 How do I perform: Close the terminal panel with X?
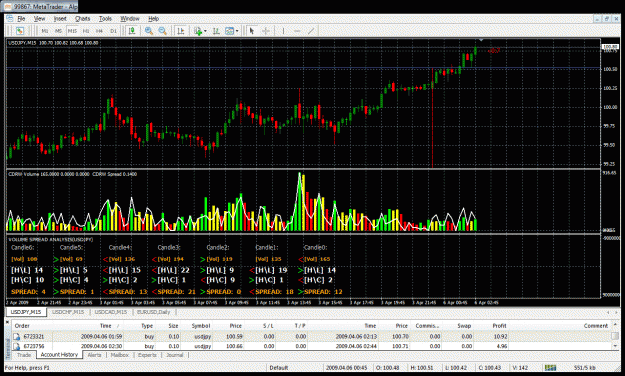[8, 321]
